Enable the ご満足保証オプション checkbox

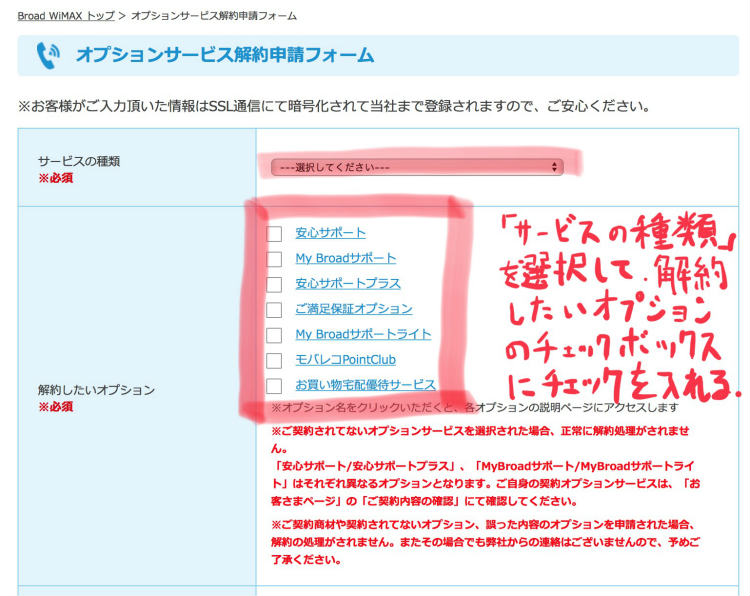click(x=274, y=310)
